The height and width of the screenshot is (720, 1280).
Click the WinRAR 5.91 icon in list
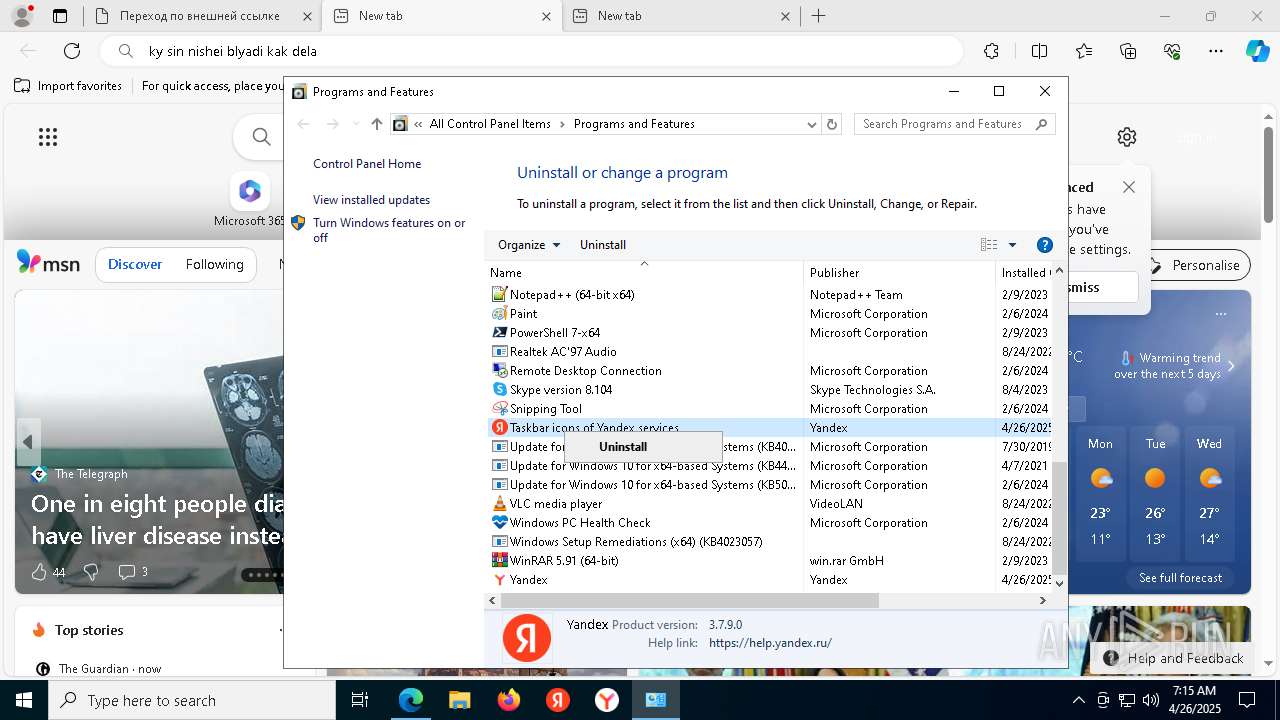point(500,560)
